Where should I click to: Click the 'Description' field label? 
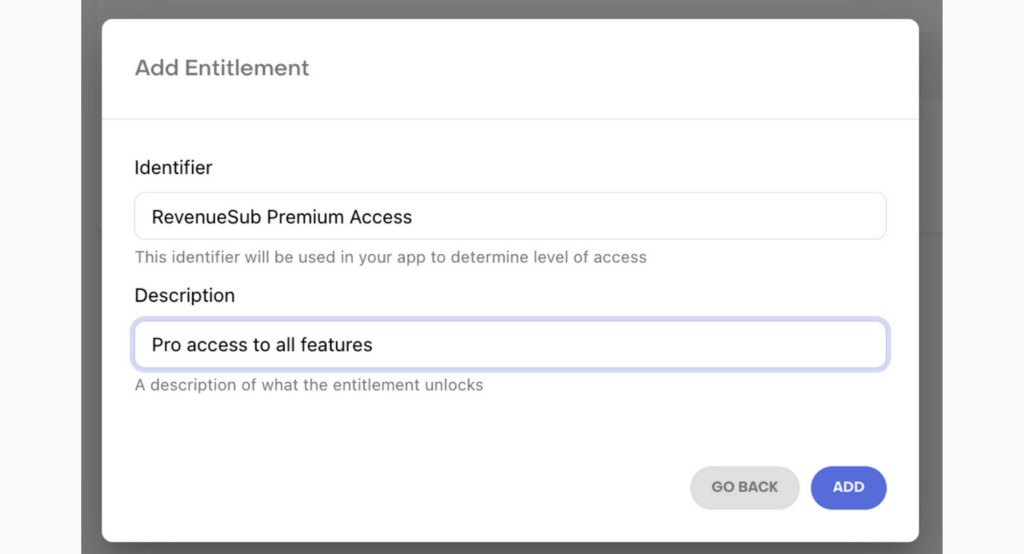(185, 295)
